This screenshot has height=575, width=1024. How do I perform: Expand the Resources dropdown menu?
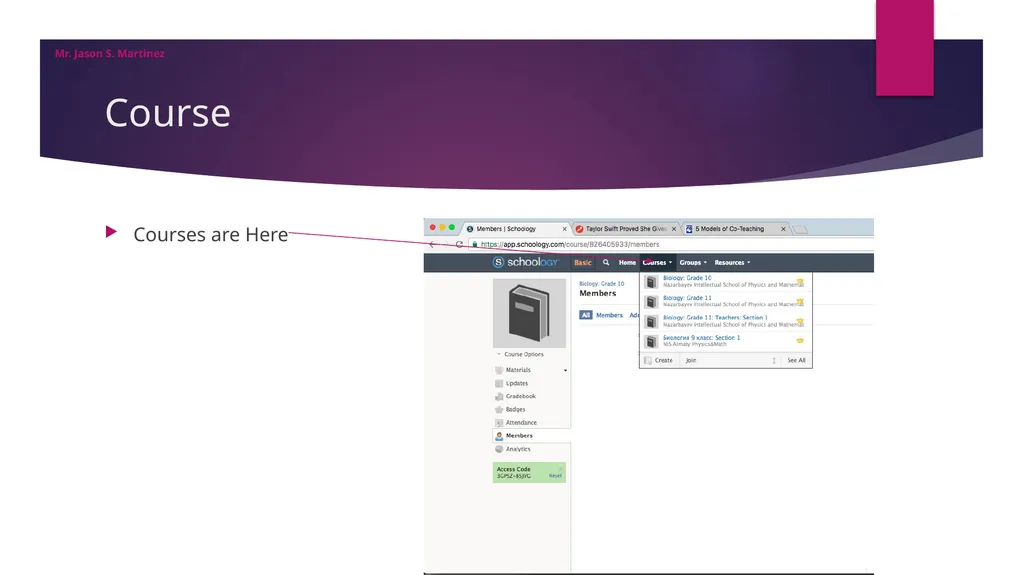[732, 263]
